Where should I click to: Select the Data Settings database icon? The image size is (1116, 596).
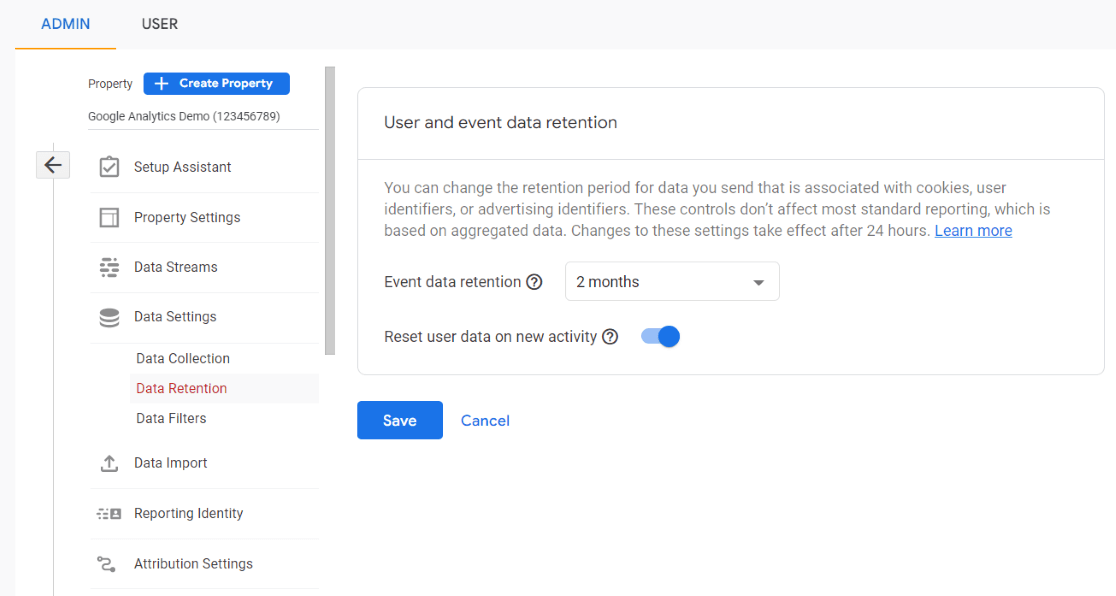(x=108, y=317)
